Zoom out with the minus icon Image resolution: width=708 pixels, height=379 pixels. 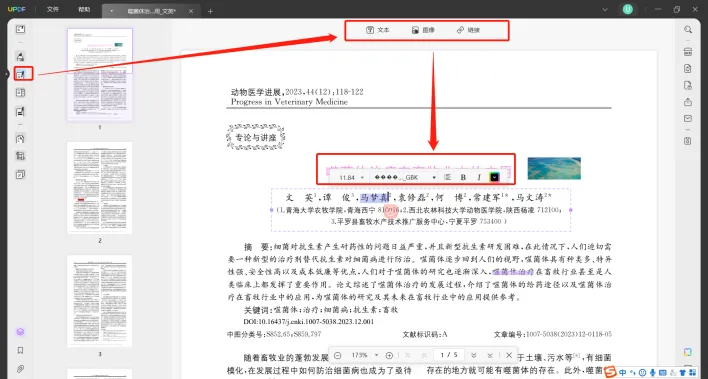pos(337,356)
